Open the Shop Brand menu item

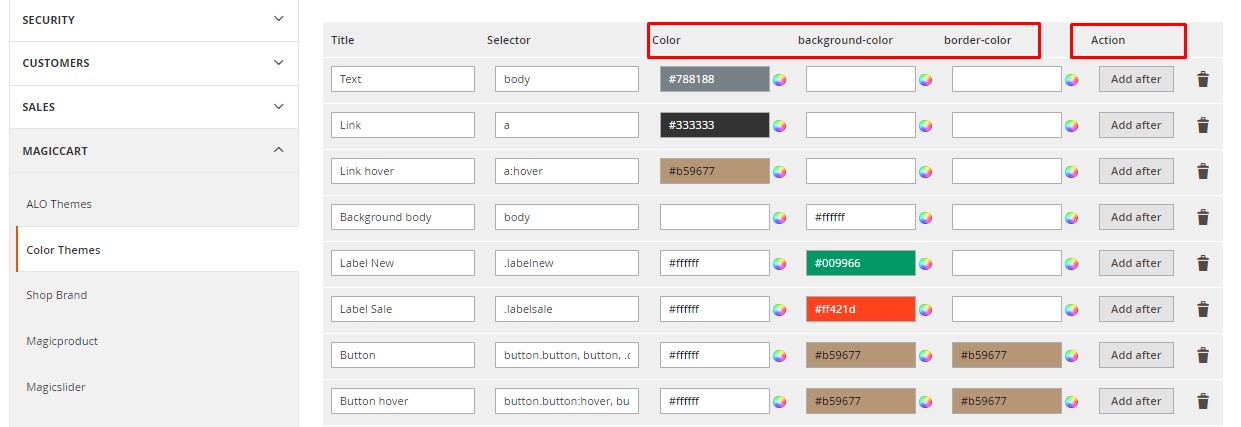[56, 295]
